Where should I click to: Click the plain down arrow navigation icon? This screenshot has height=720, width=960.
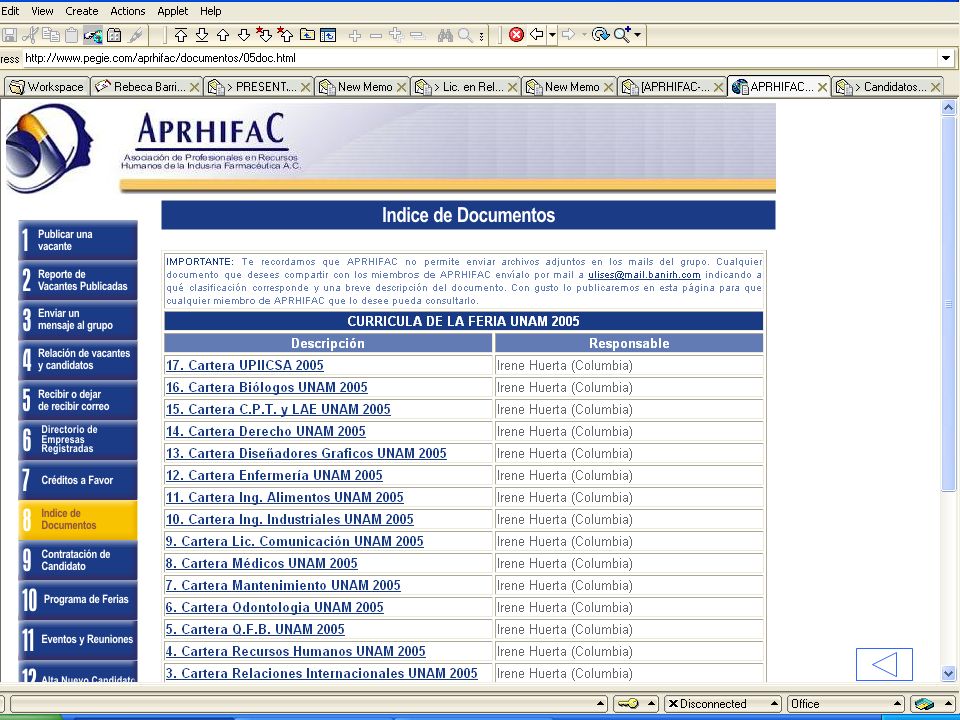click(x=244, y=35)
